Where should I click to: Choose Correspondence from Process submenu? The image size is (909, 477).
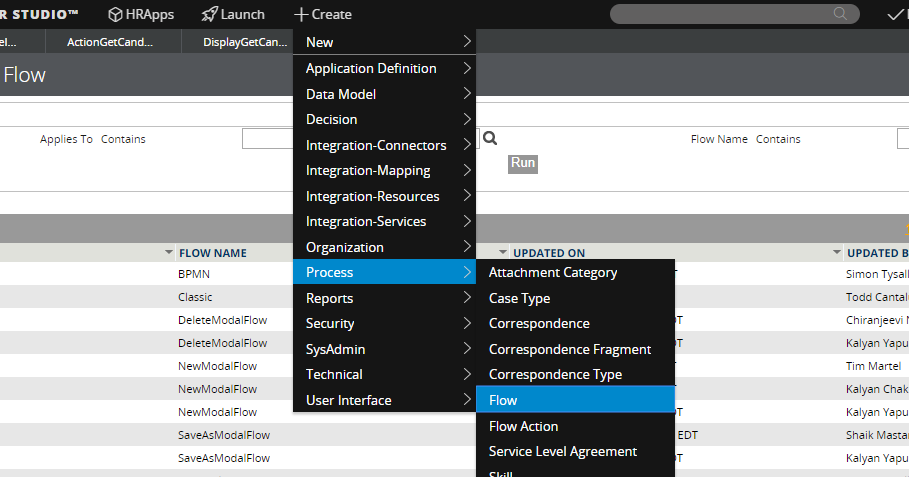(576, 323)
